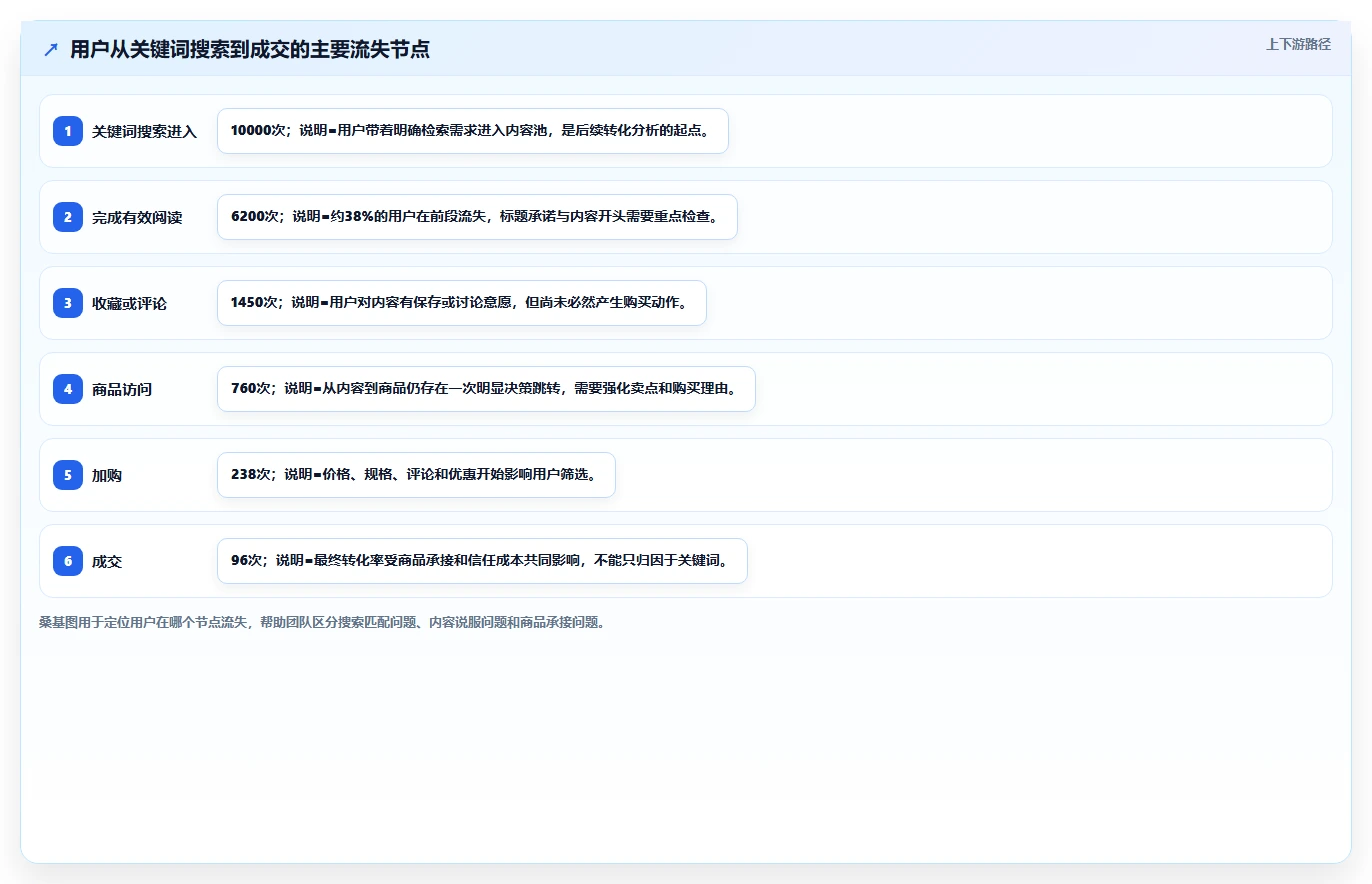Image resolution: width=1372 pixels, height=884 pixels.
Task: Select the 成交 node label
Action: (x=107, y=562)
